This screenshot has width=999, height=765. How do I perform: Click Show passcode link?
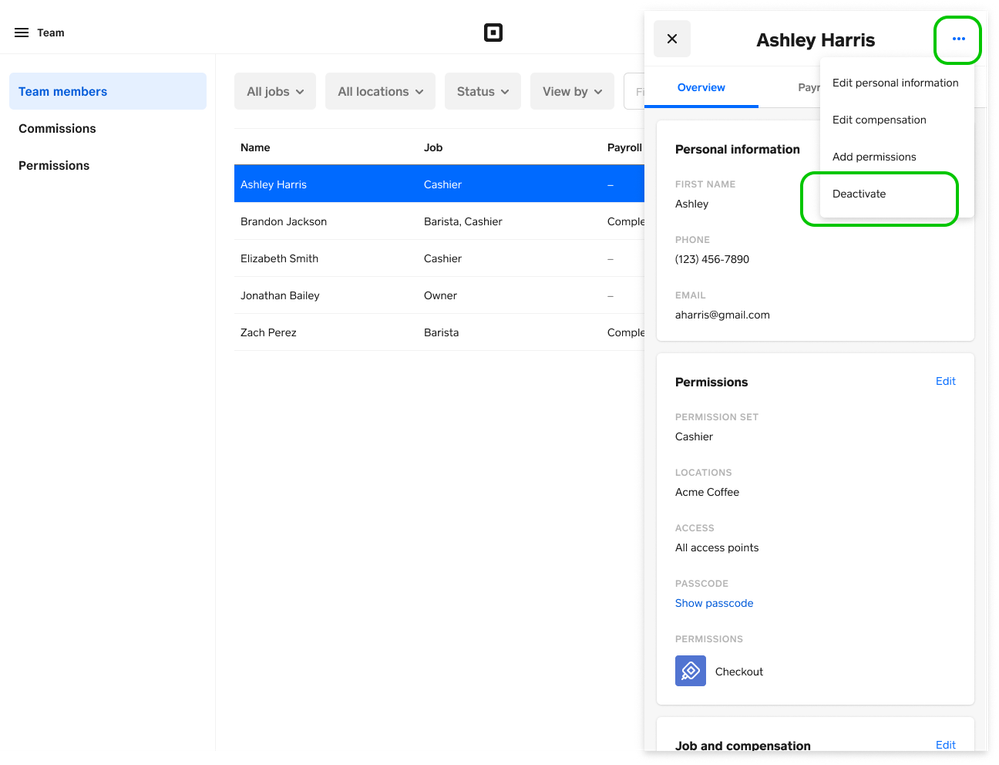(714, 603)
